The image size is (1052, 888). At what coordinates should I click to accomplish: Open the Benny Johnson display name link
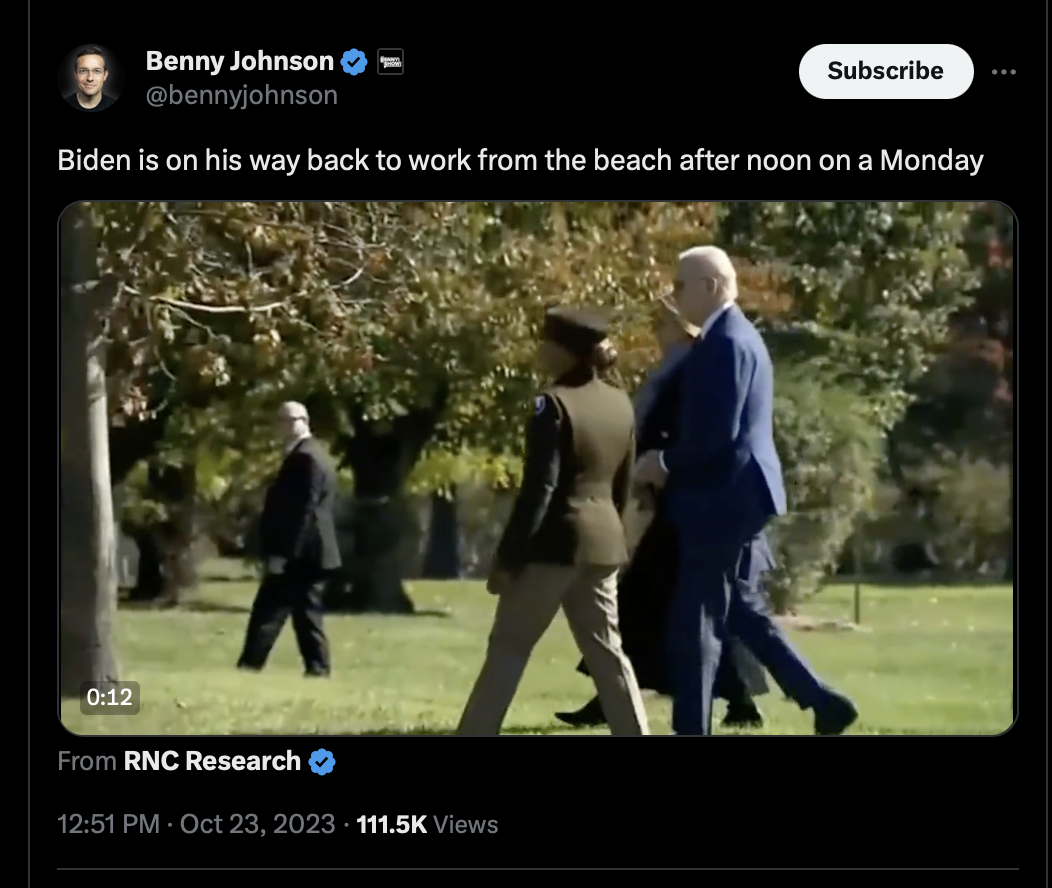tap(240, 61)
